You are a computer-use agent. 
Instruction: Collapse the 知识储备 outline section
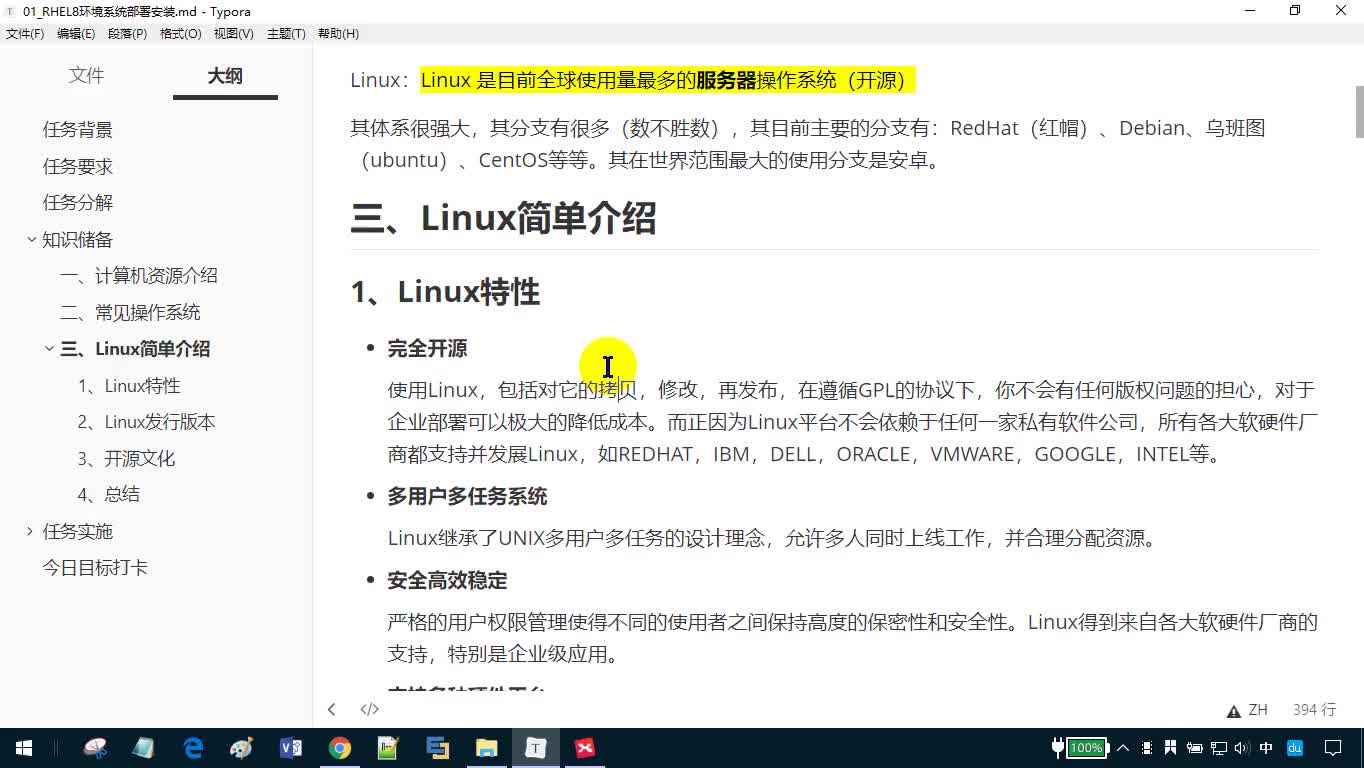[31, 239]
